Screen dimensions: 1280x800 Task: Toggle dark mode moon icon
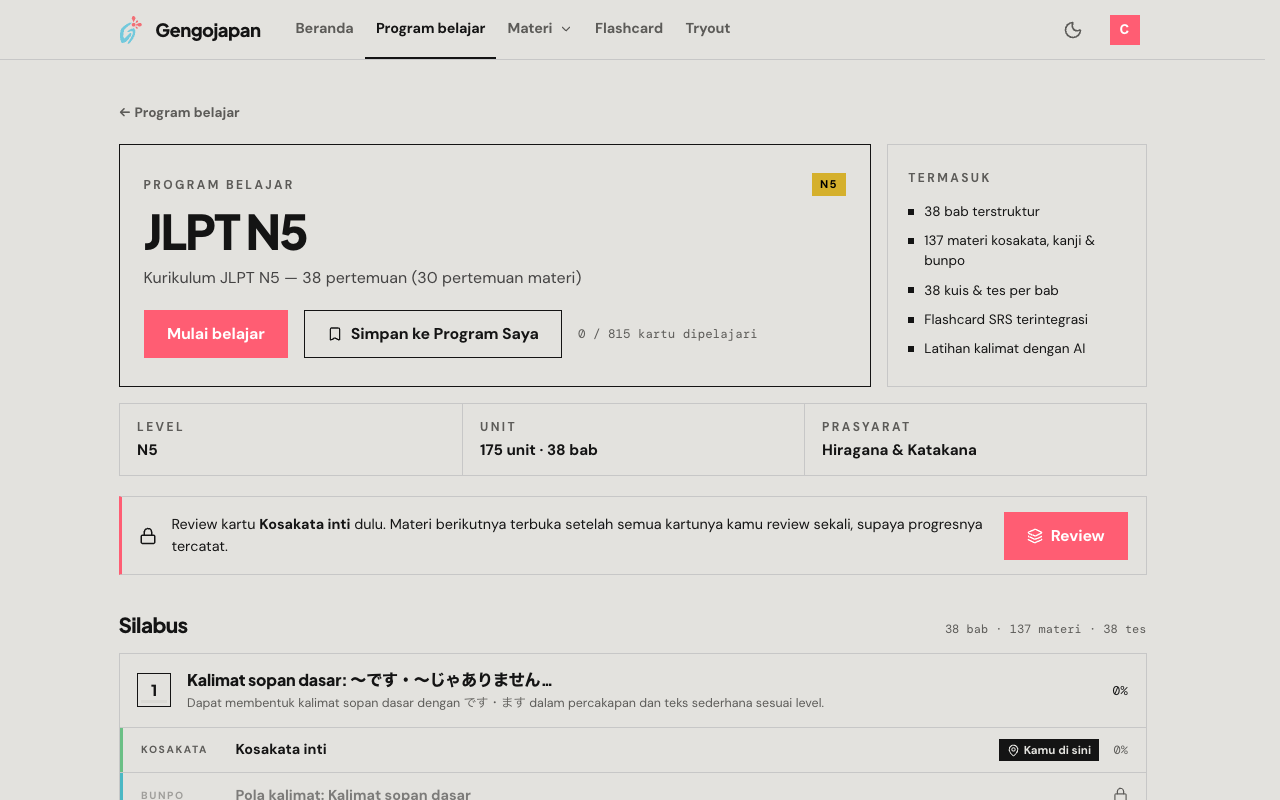coord(1073,30)
